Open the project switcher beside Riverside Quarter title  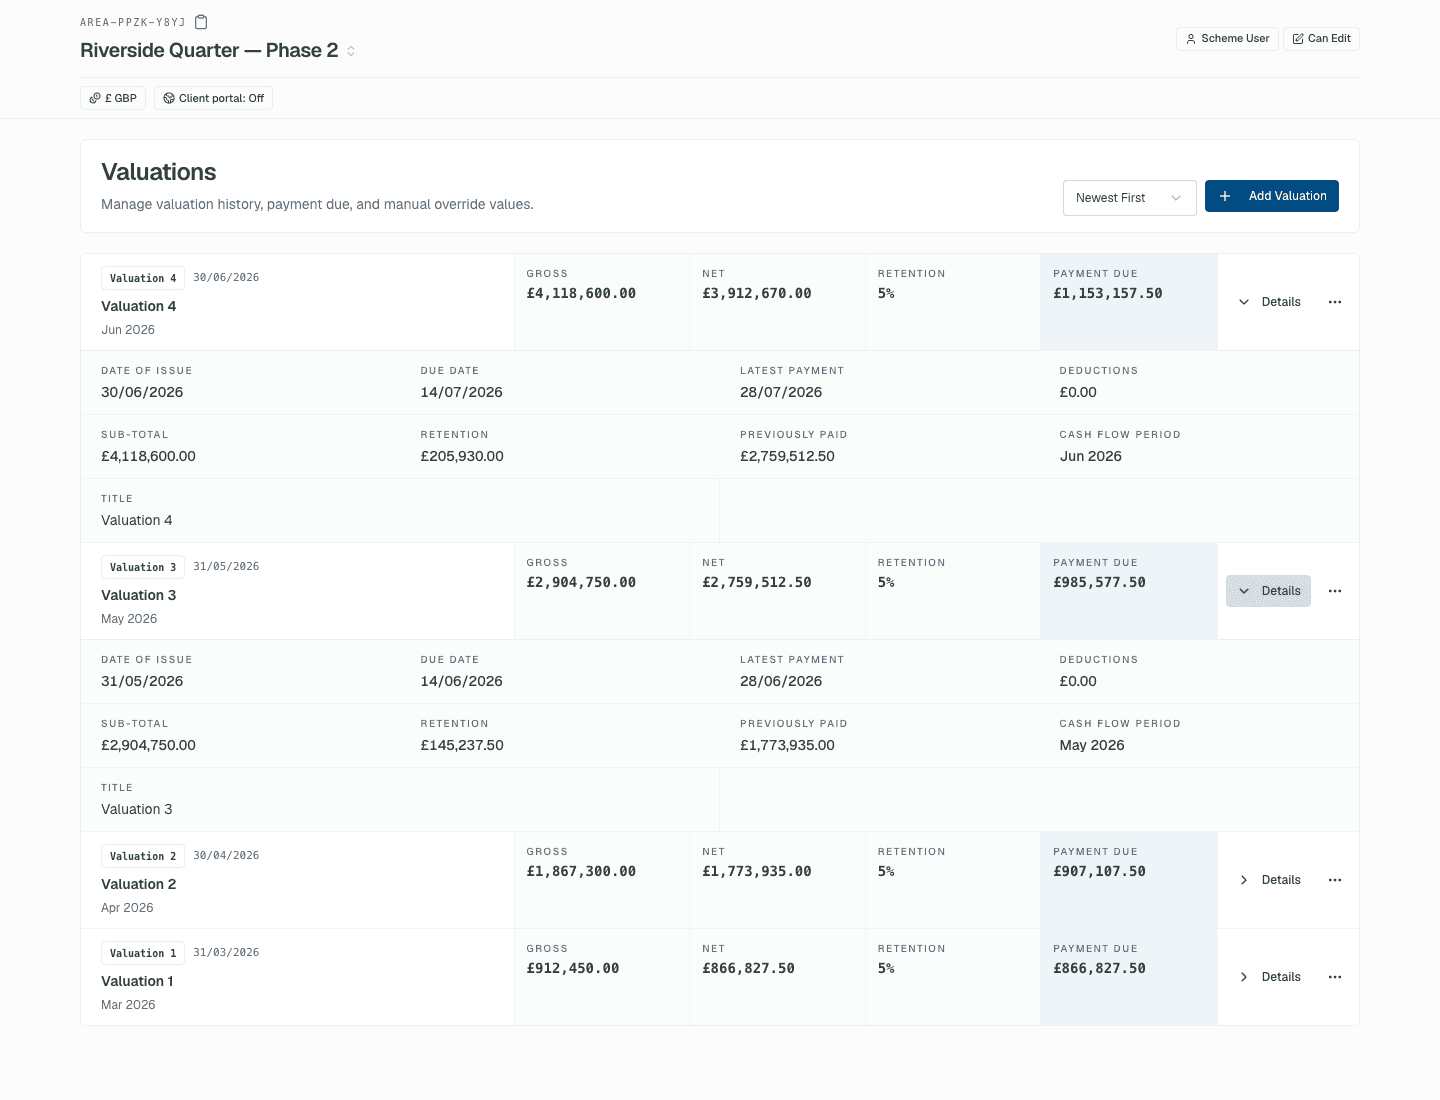coord(351,51)
